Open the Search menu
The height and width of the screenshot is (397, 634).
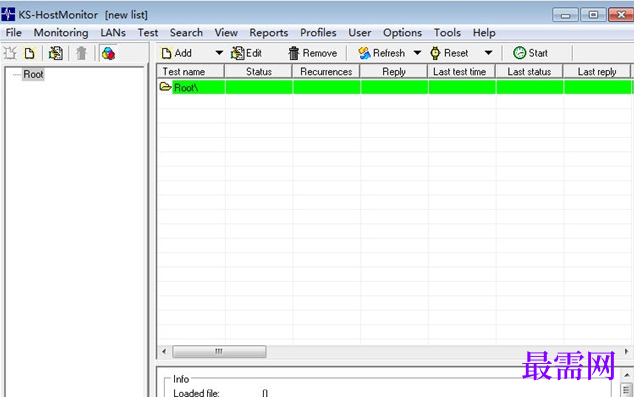pos(186,33)
